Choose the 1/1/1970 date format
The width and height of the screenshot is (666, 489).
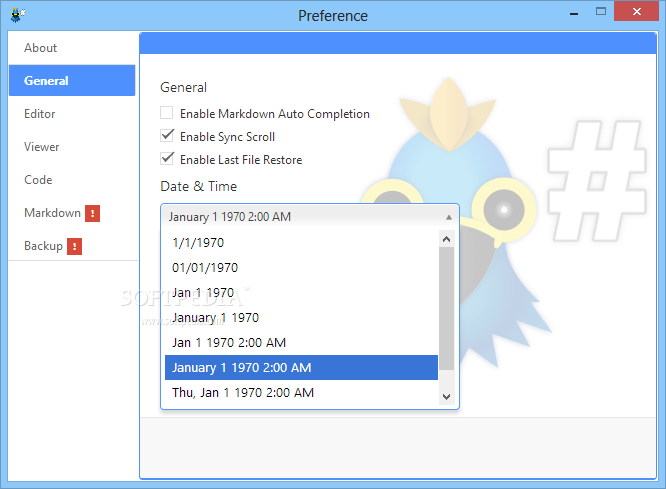coord(301,243)
